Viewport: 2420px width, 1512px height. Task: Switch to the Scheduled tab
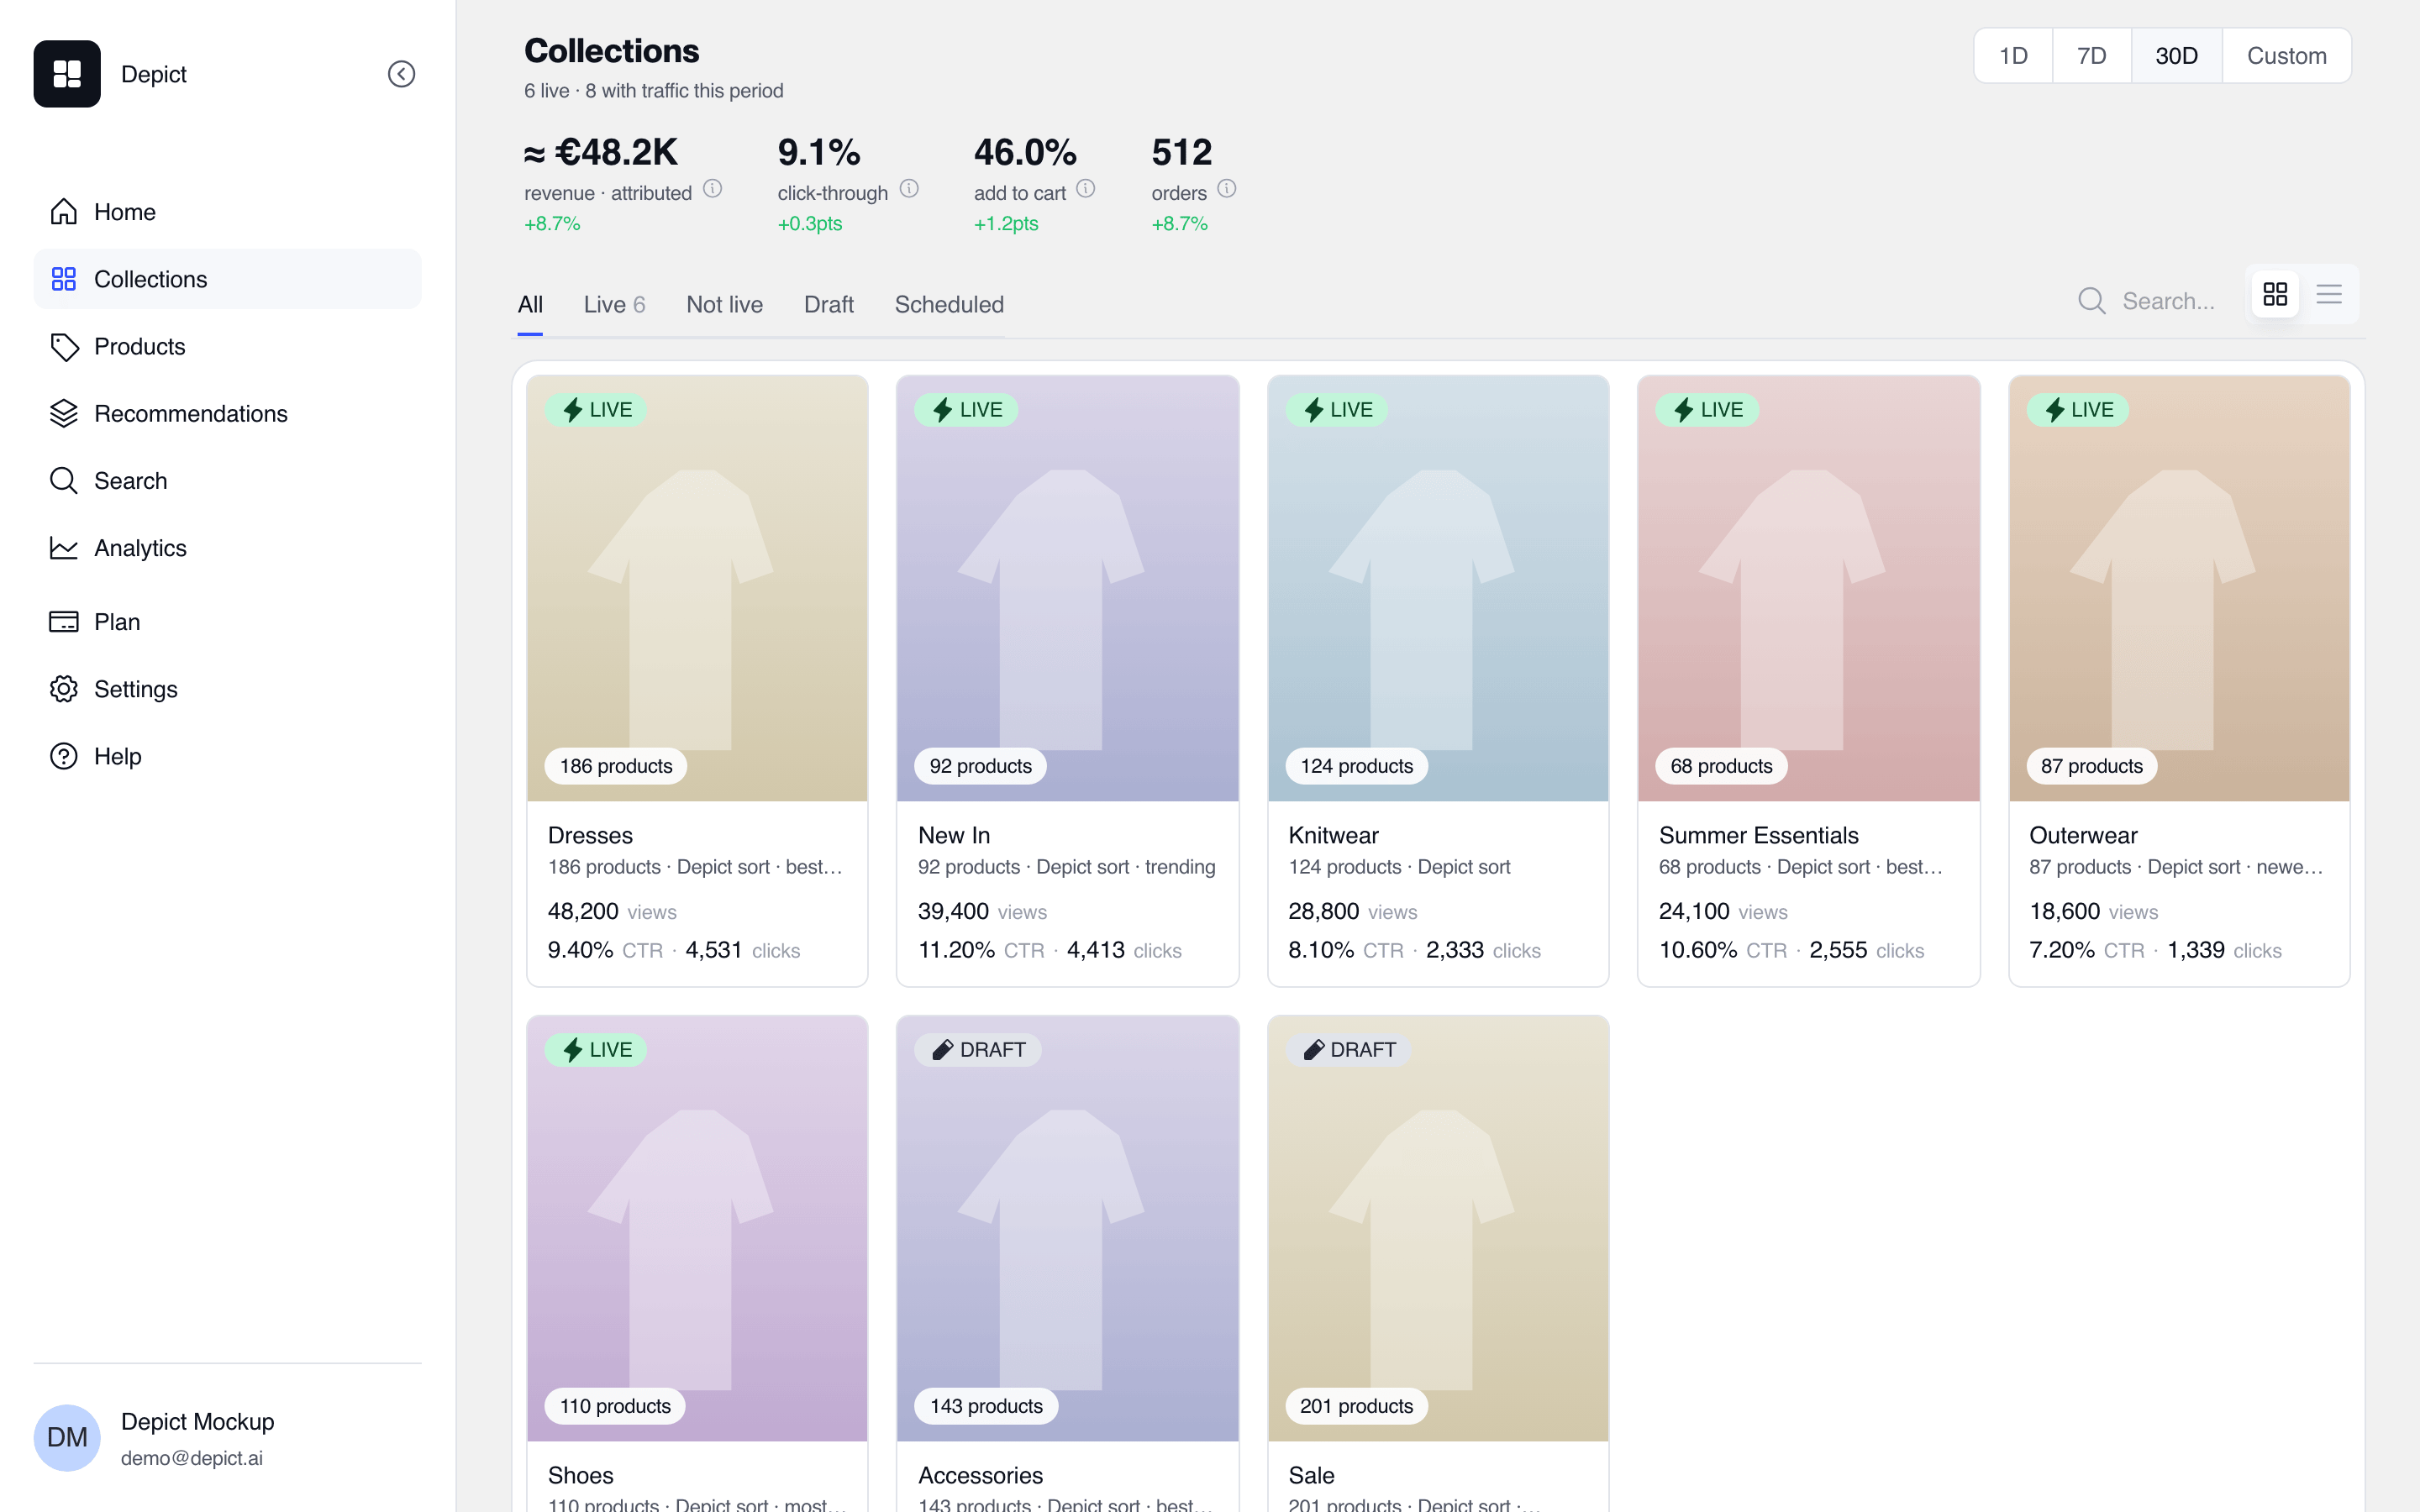click(949, 305)
